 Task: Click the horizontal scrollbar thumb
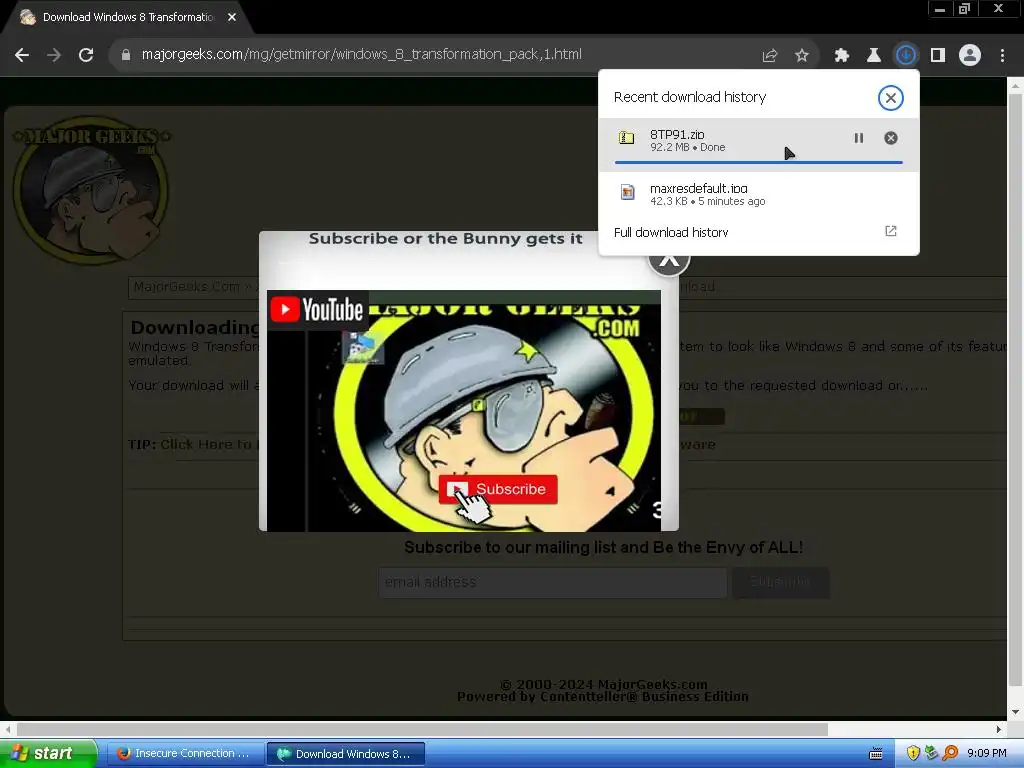pyautogui.click(x=422, y=729)
